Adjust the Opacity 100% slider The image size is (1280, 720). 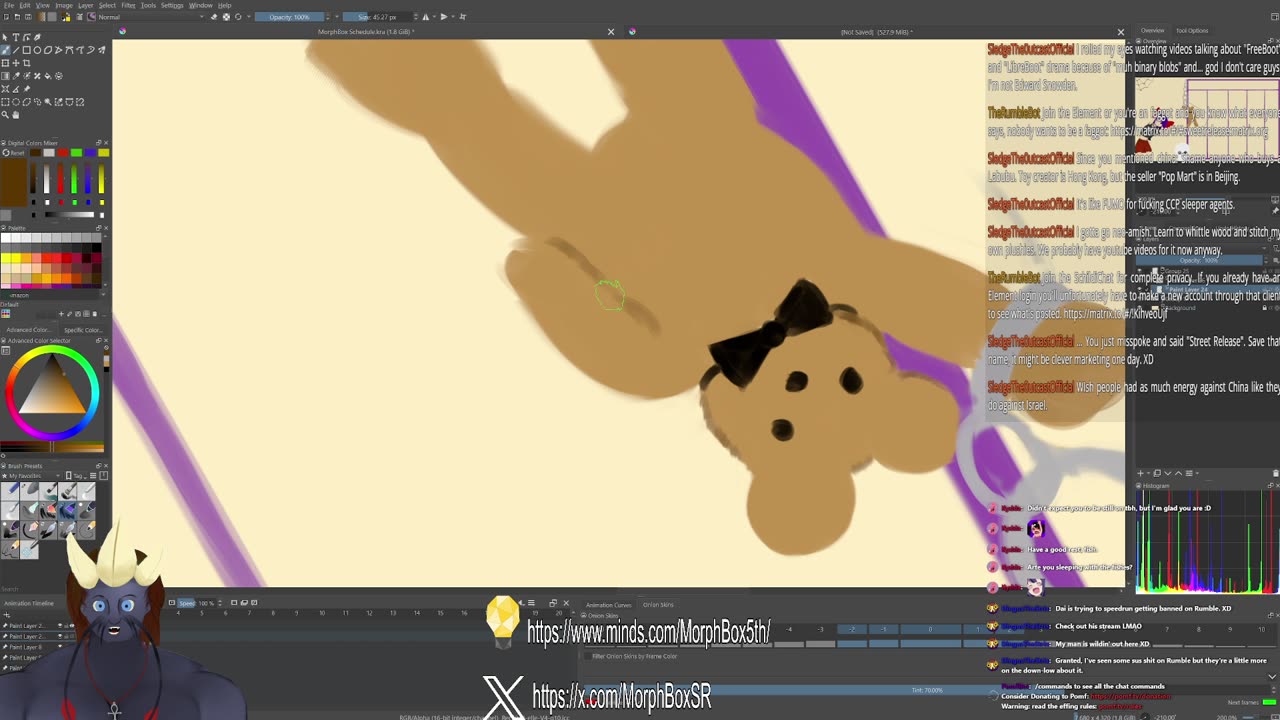pos(290,17)
